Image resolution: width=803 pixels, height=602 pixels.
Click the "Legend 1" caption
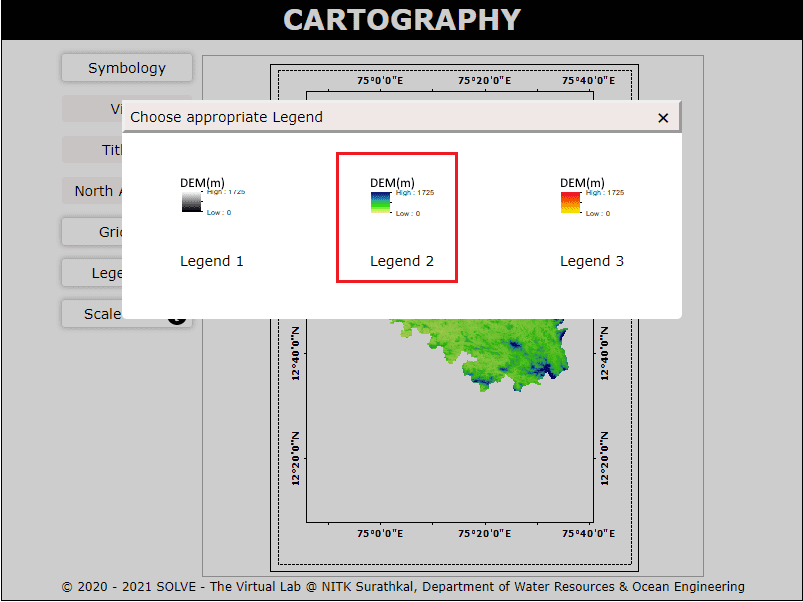pos(212,261)
